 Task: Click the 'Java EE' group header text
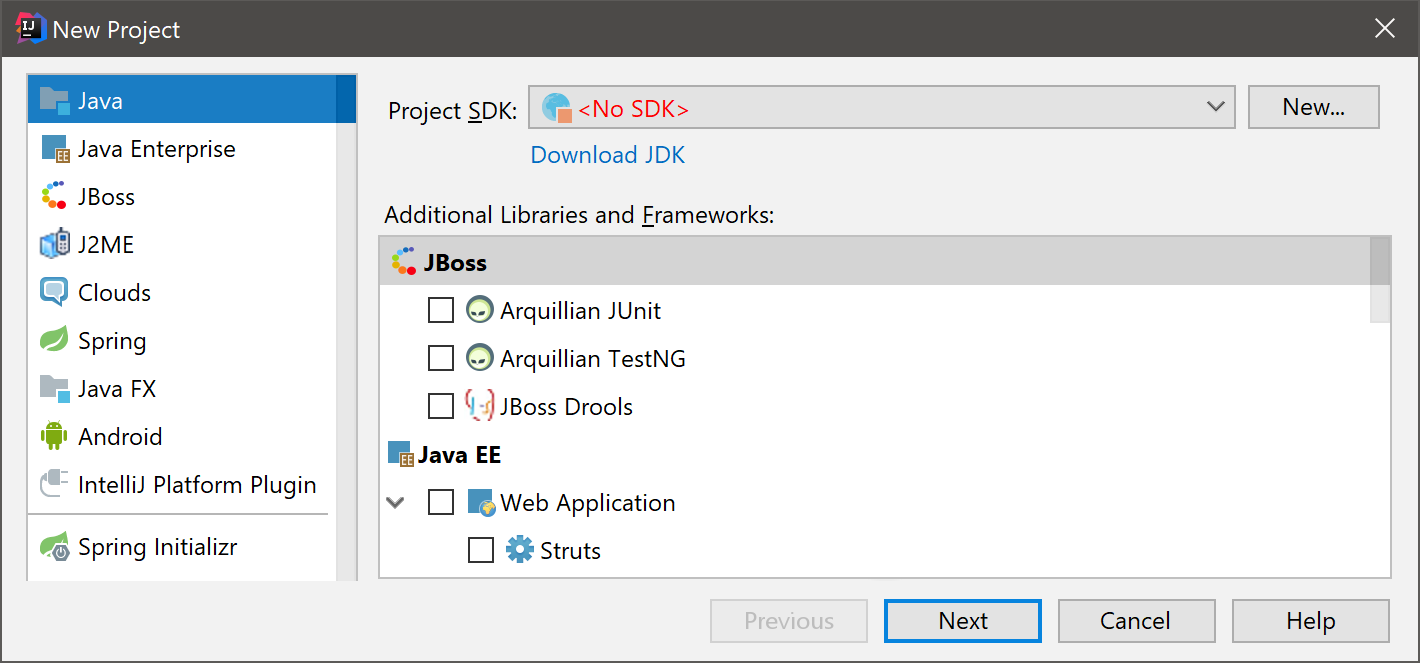pos(459,455)
